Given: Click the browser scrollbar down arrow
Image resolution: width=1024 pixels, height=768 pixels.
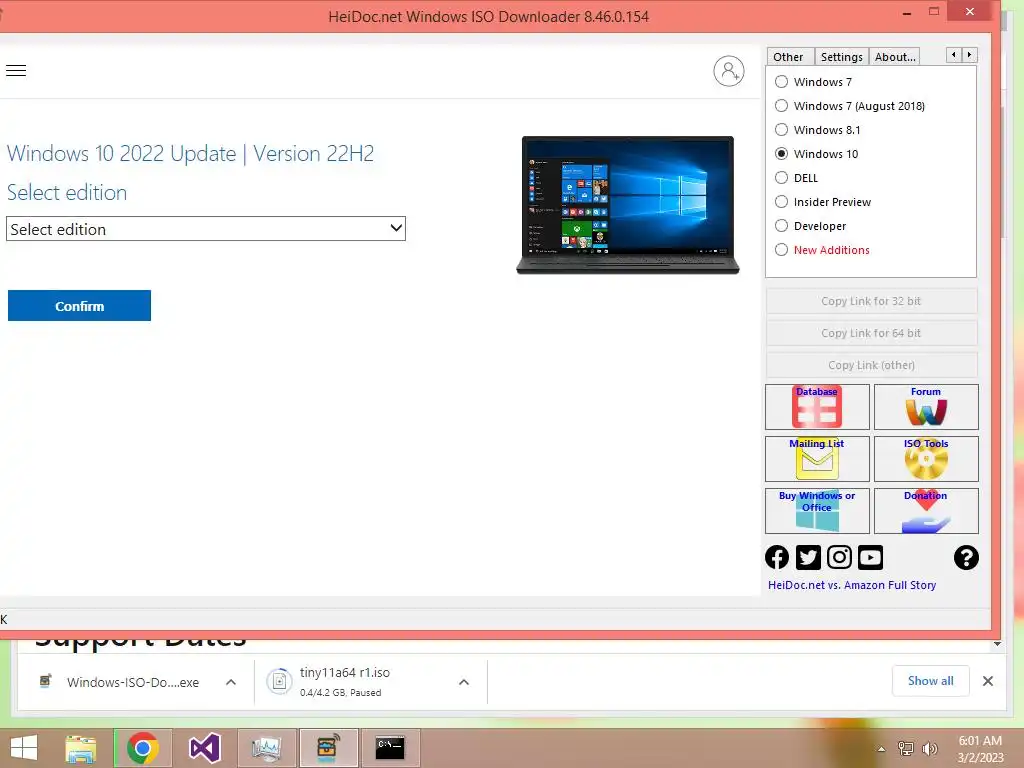Looking at the screenshot, I should 997,644.
